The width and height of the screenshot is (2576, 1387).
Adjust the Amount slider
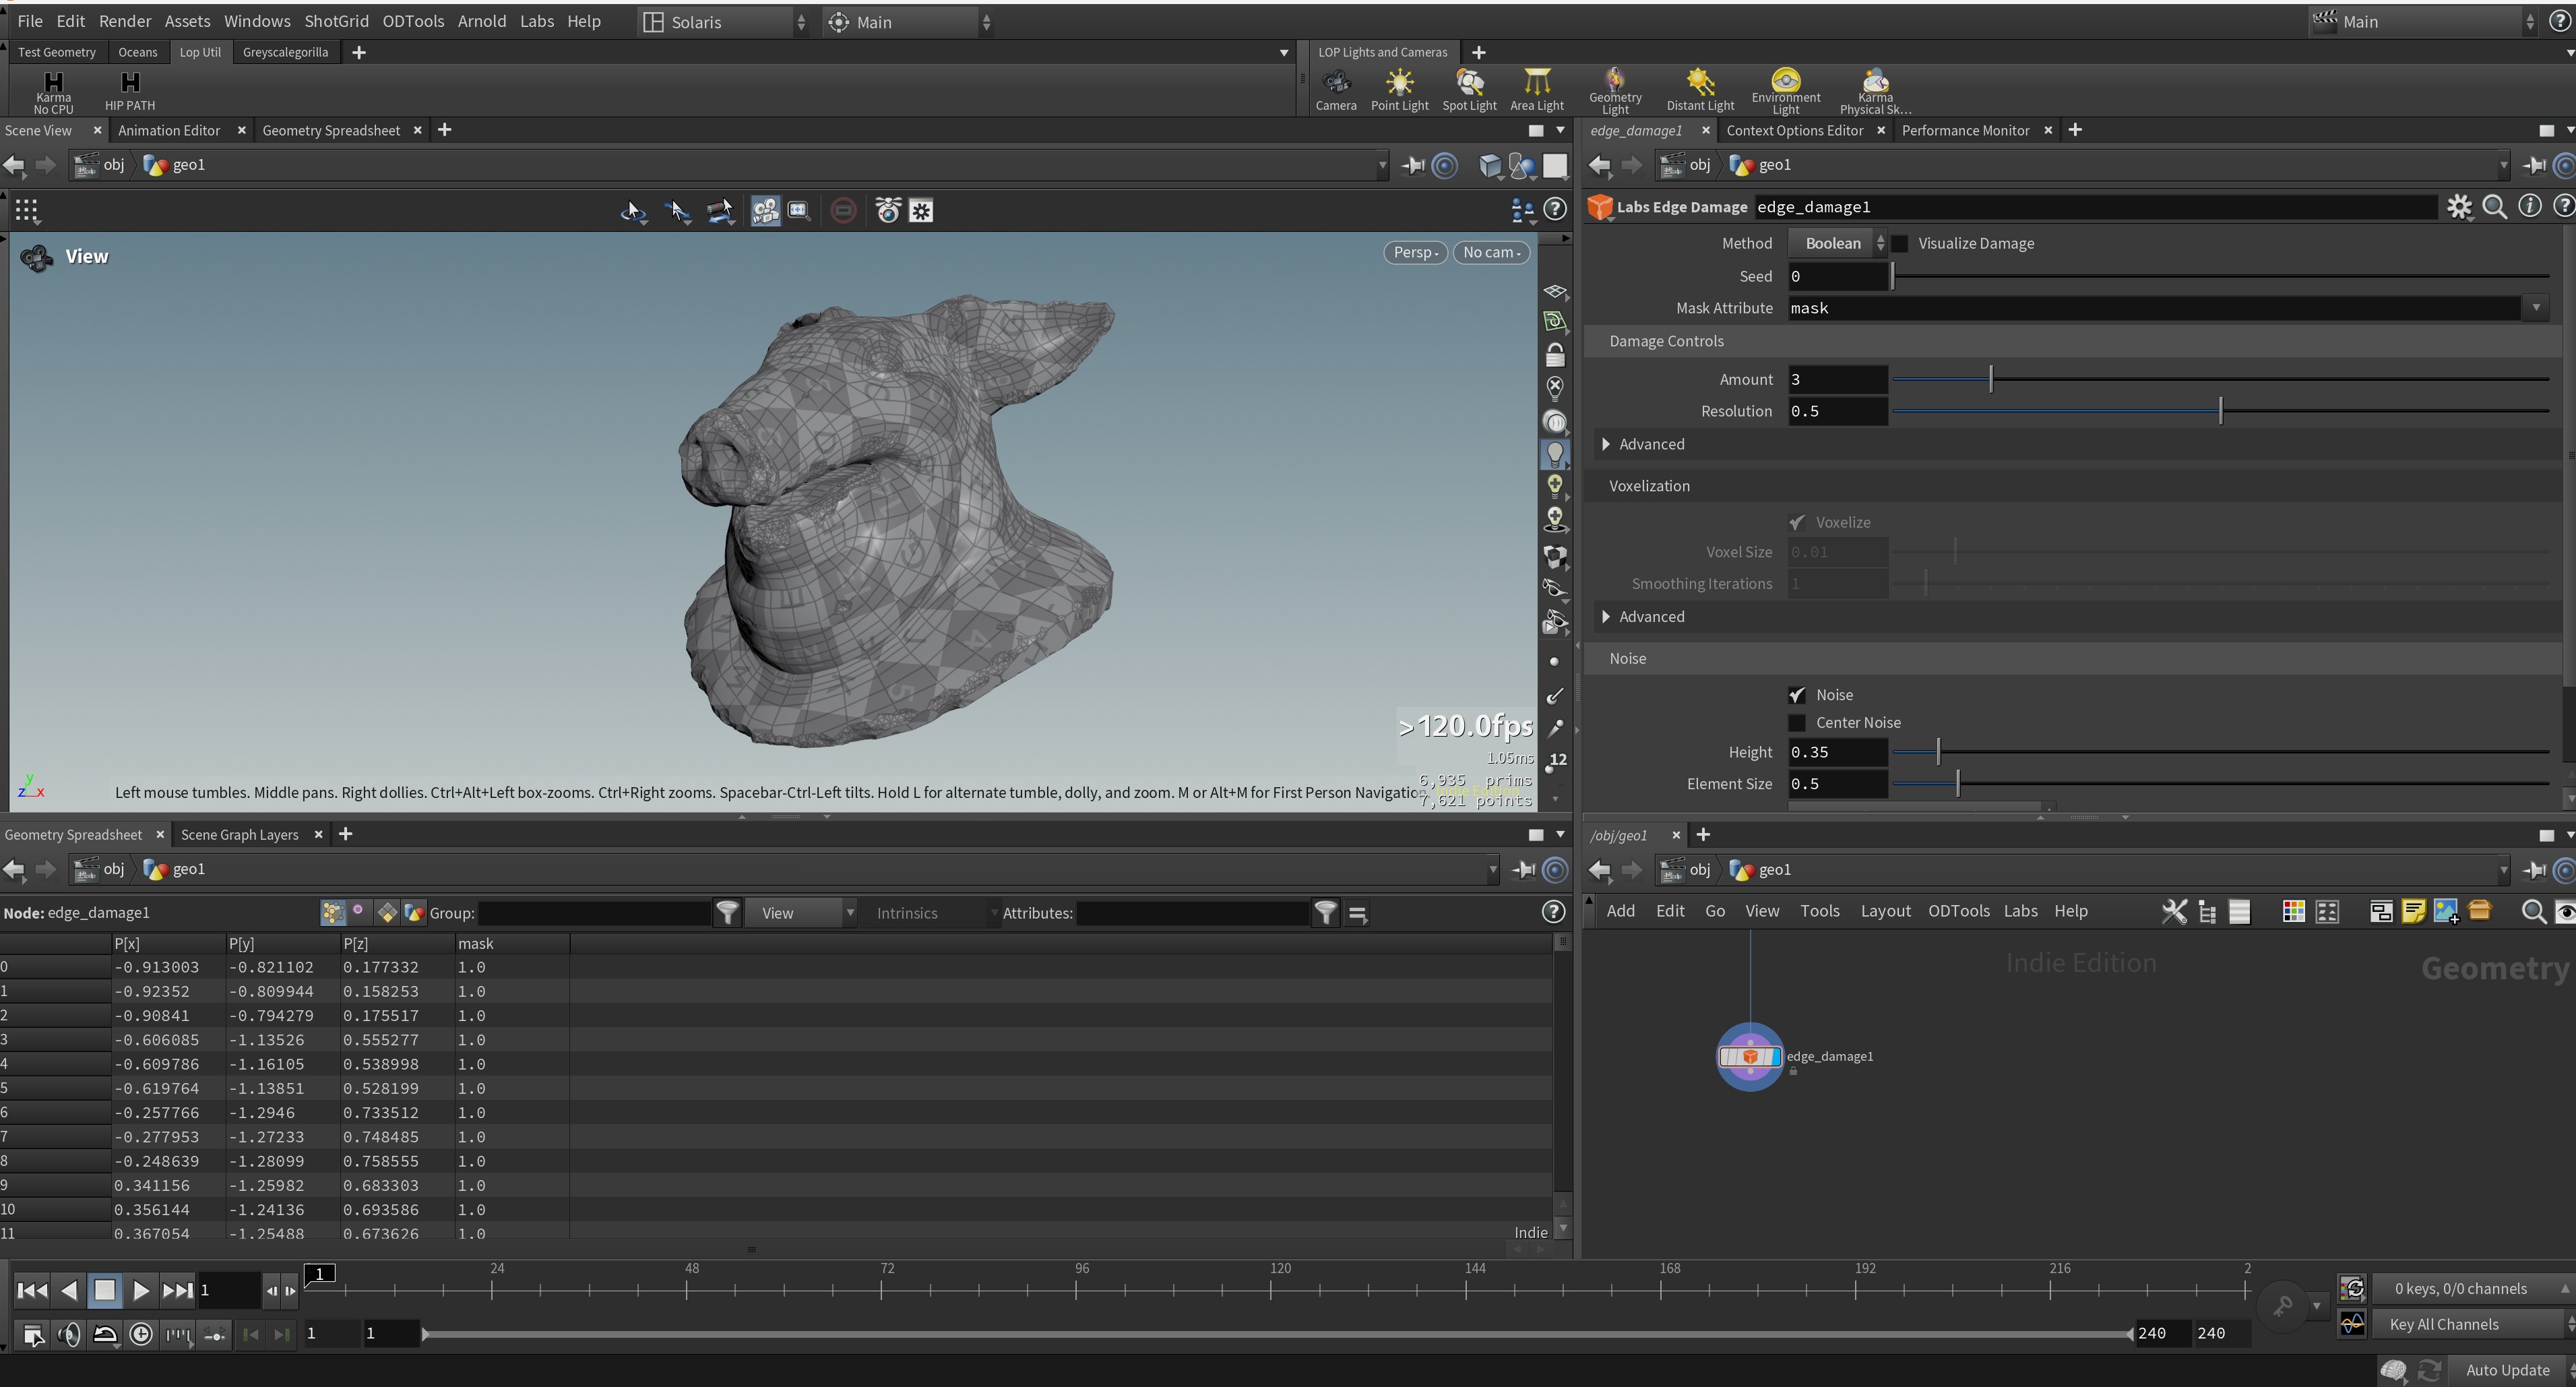[x=2220, y=379]
